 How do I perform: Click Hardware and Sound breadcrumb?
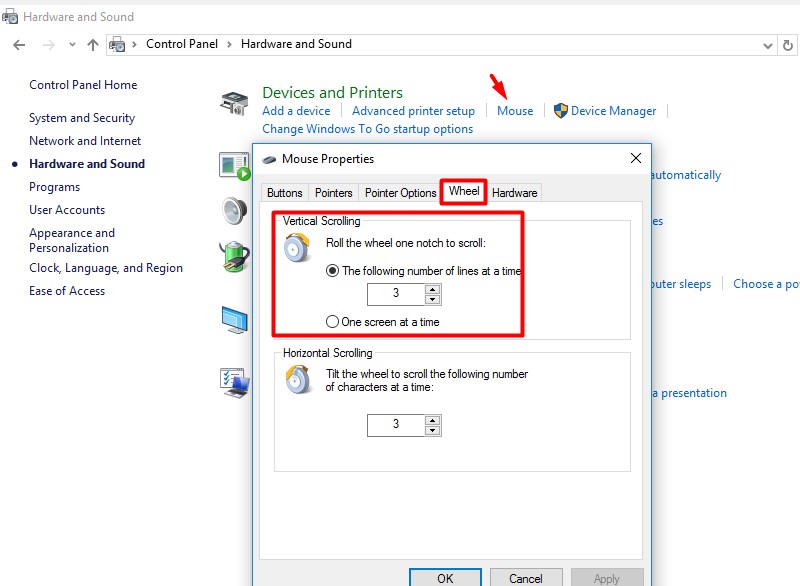pos(296,44)
